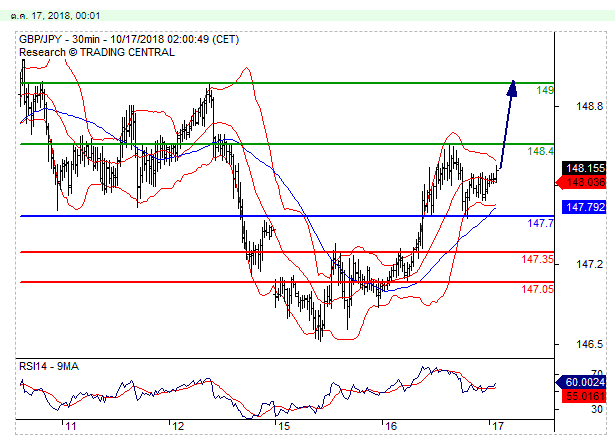Click the red support label 147.35
Viewport: 615px width, 442px height.
coord(537,259)
